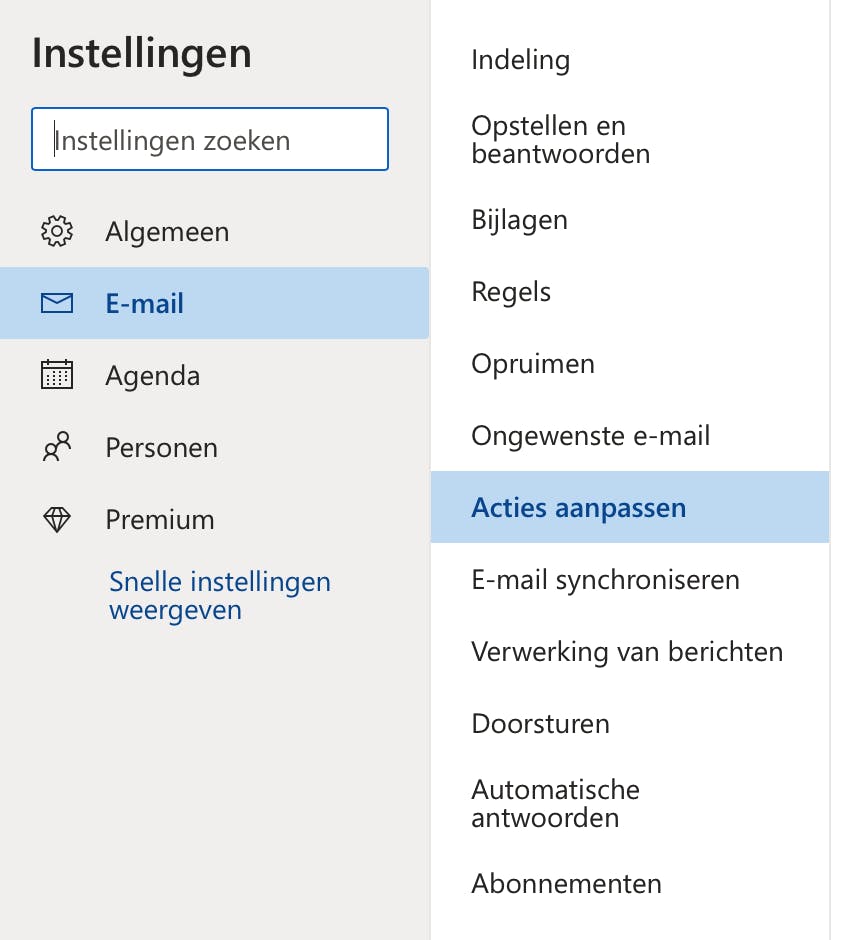Open the Abonnementen section
Image resolution: width=844 pixels, height=940 pixels.
pos(566,883)
